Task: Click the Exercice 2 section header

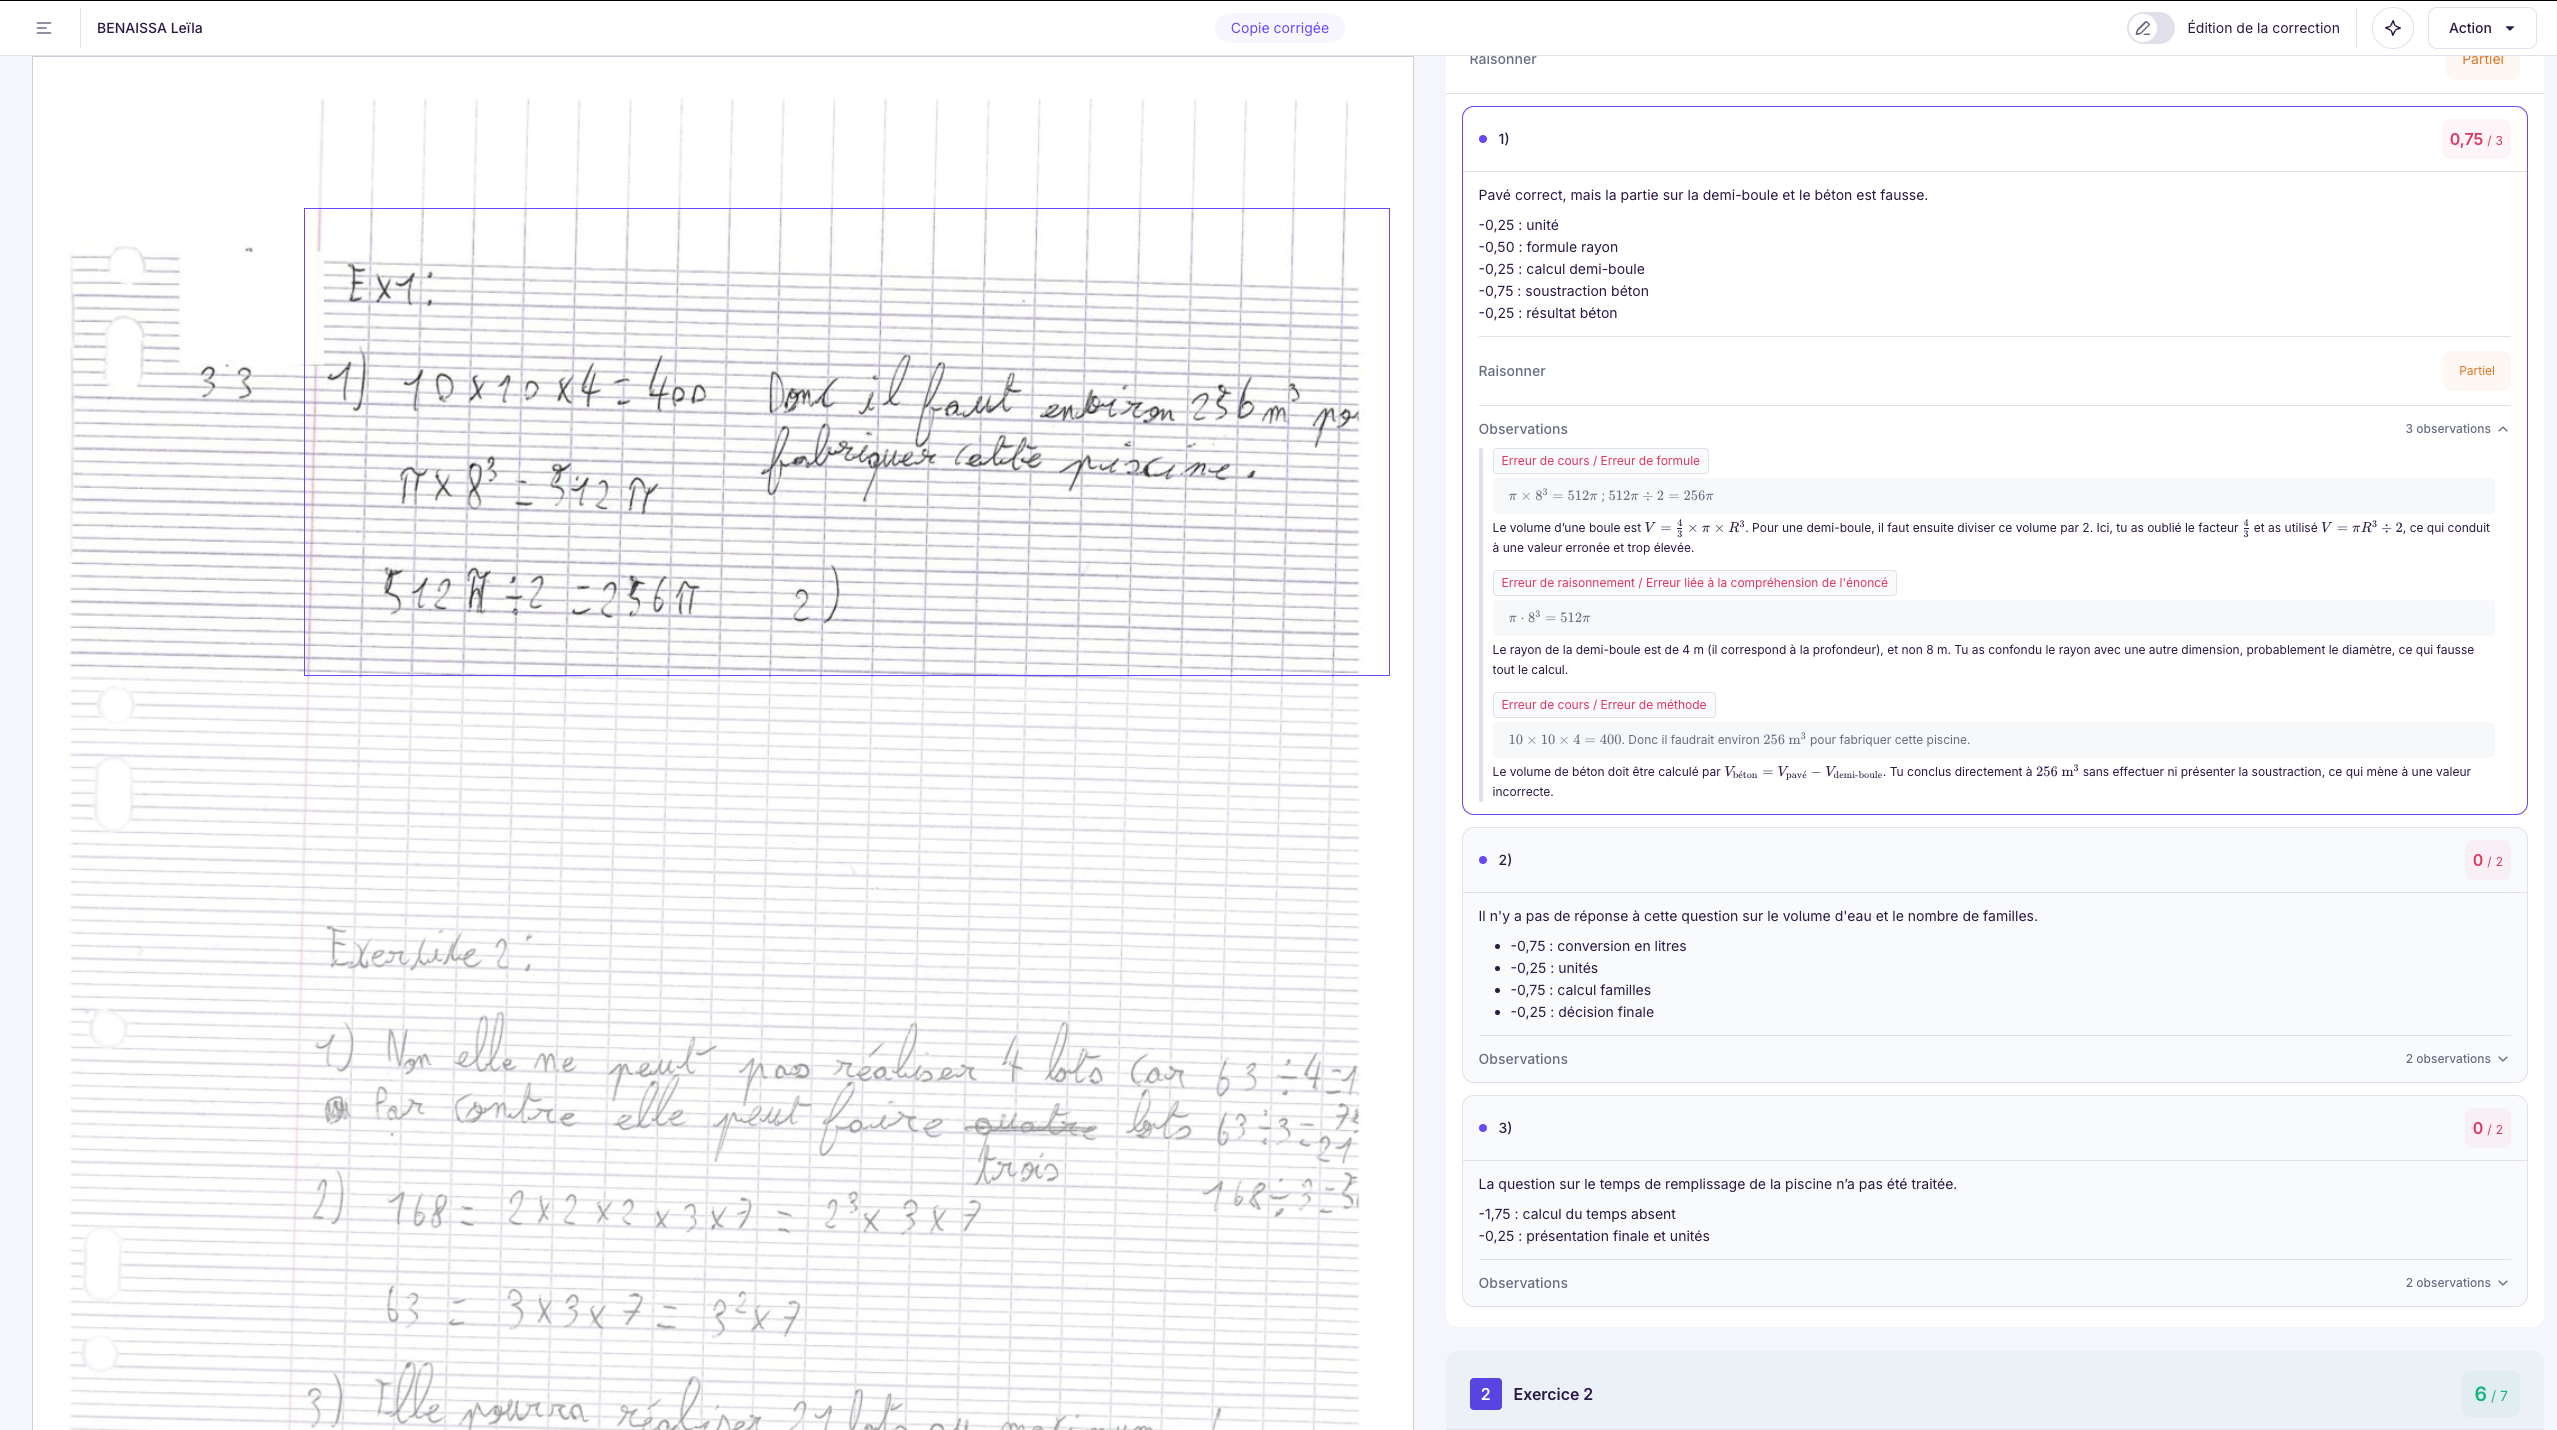Action: [1552, 1394]
